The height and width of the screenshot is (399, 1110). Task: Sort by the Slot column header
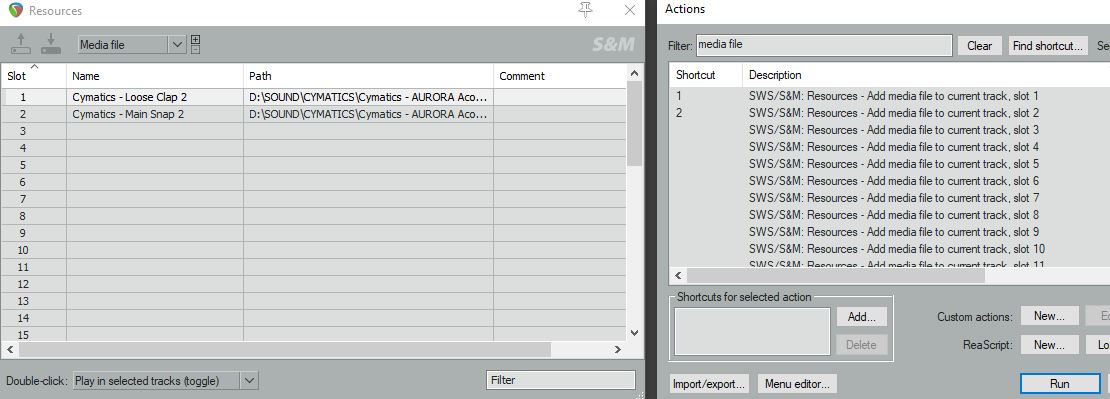(x=34, y=76)
